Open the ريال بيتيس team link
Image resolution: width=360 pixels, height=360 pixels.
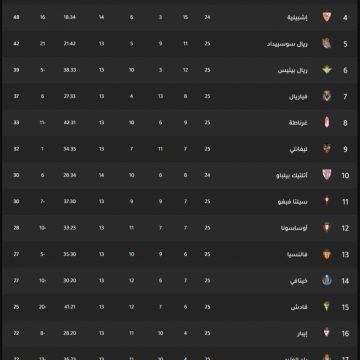(293, 70)
